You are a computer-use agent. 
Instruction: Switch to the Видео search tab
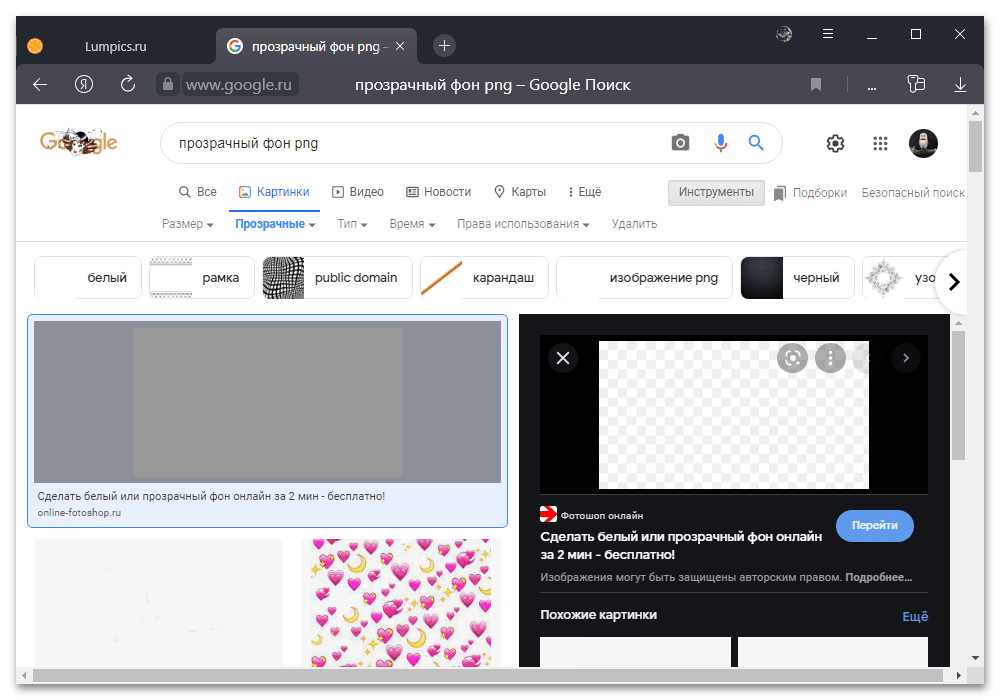[x=358, y=192]
